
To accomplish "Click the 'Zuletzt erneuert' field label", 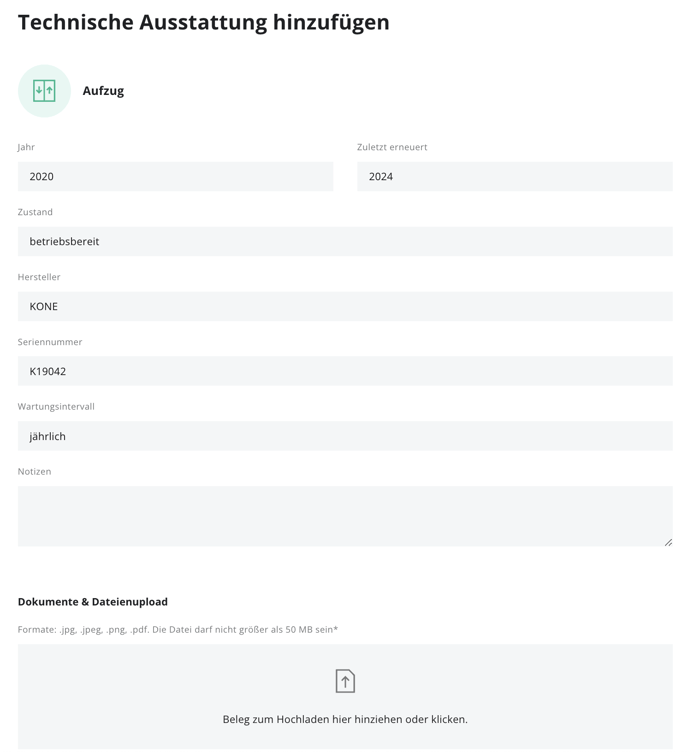I will (x=392, y=147).
